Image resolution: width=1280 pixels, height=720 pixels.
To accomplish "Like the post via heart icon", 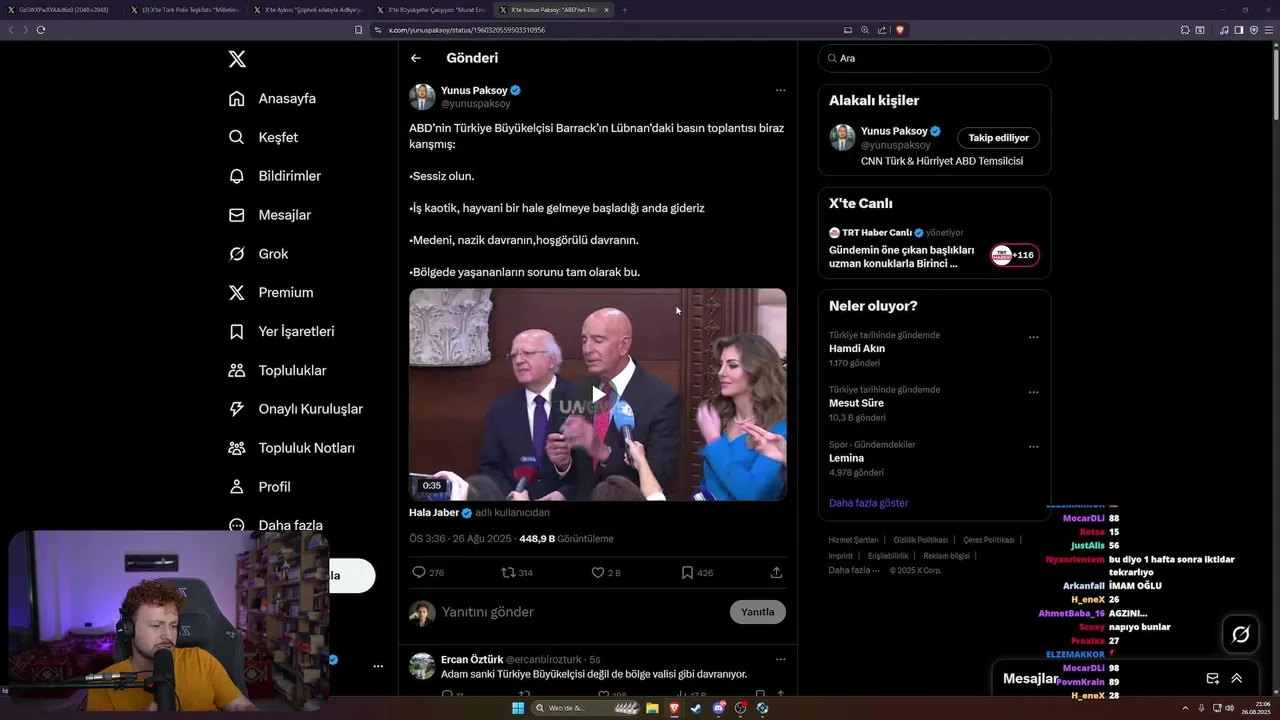I will point(598,573).
